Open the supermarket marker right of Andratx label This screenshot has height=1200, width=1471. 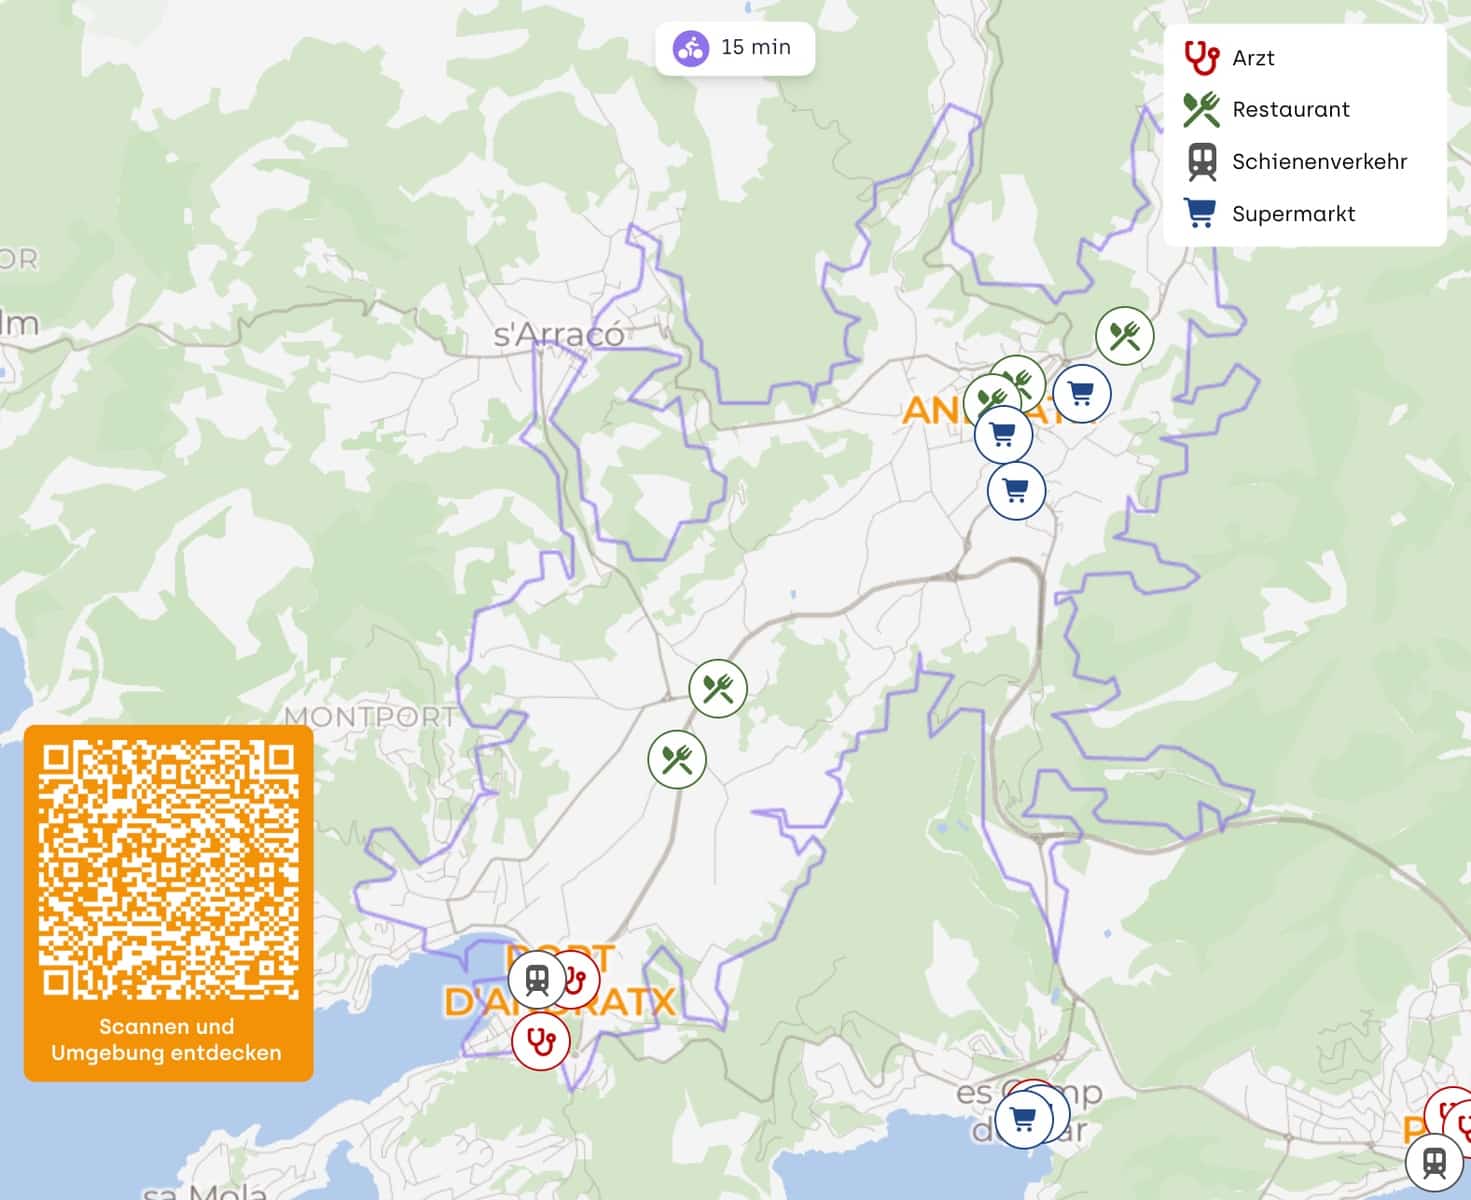[1081, 394]
